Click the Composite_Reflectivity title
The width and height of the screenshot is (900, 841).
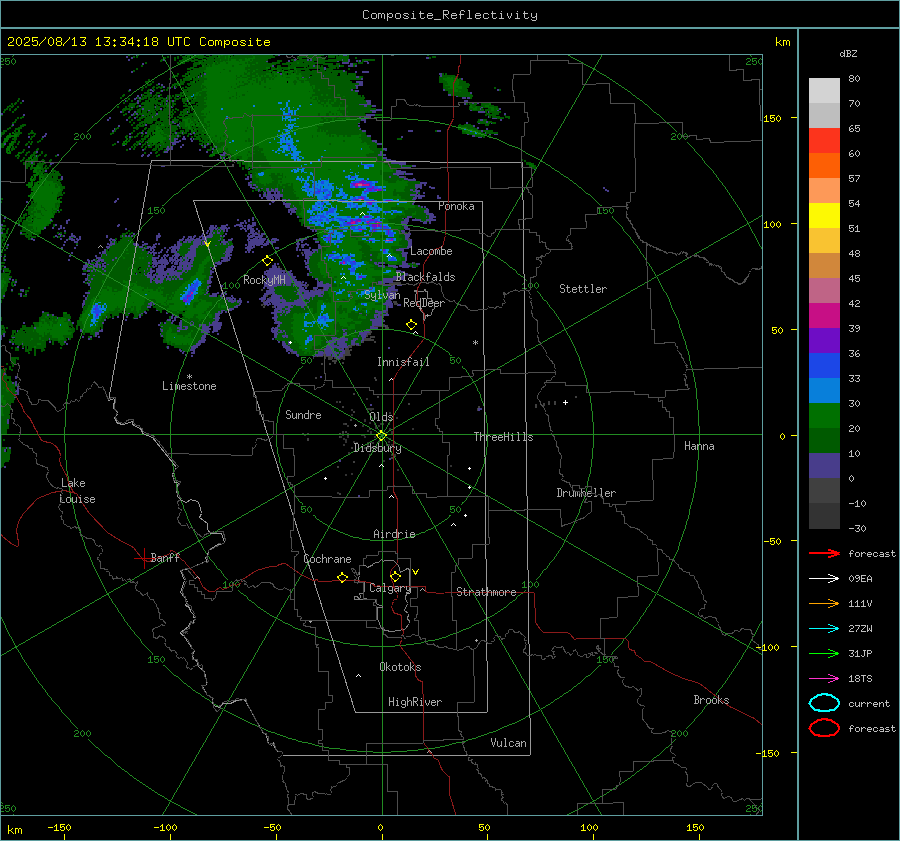[x=450, y=15]
